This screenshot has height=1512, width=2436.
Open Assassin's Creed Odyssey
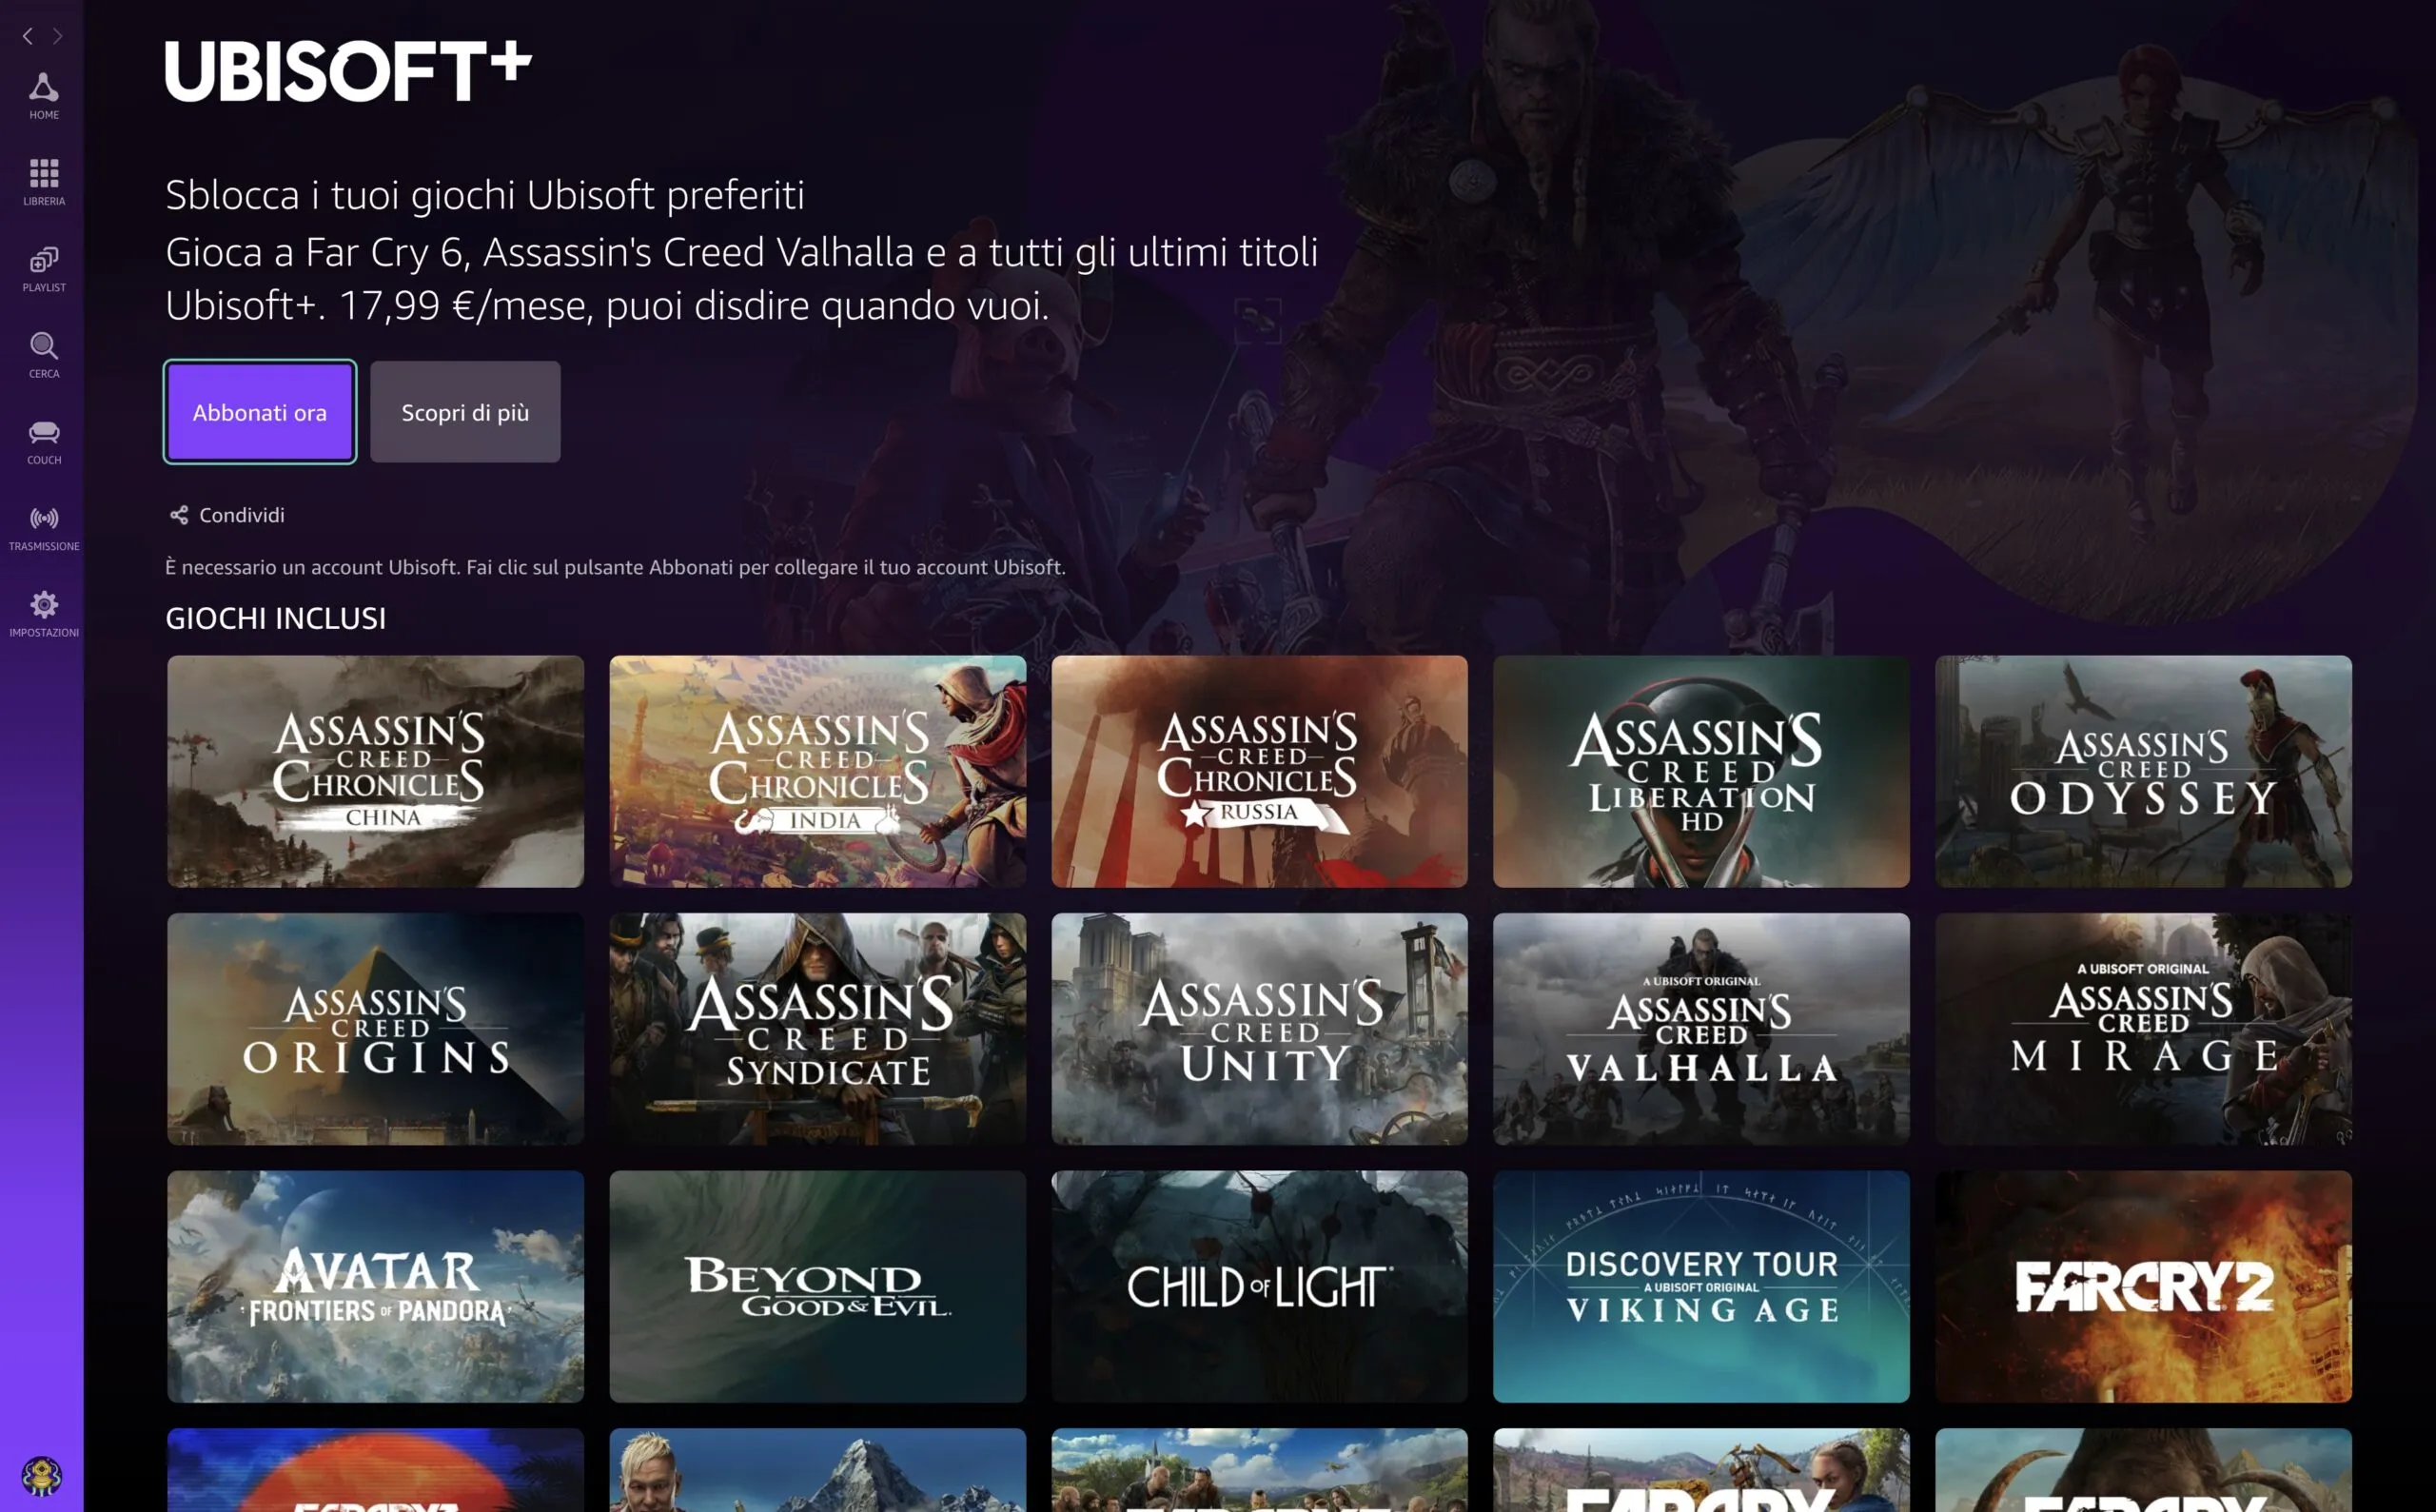tap(2143, 771)
